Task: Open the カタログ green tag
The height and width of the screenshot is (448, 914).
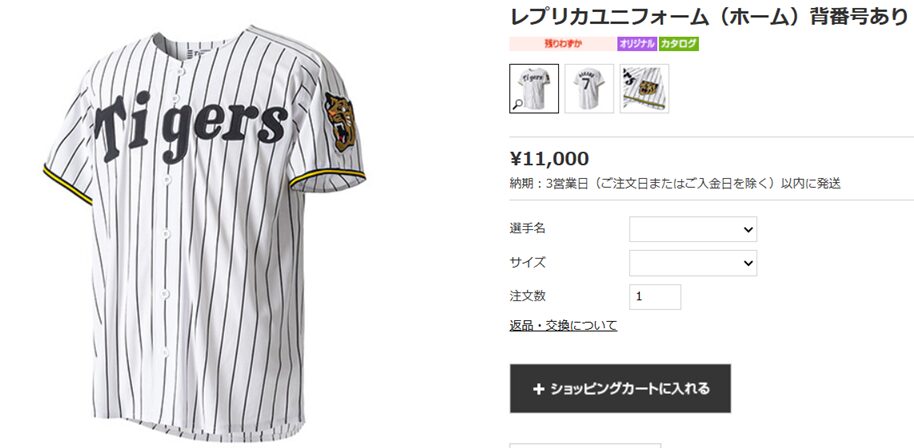Action: point(679,44)
